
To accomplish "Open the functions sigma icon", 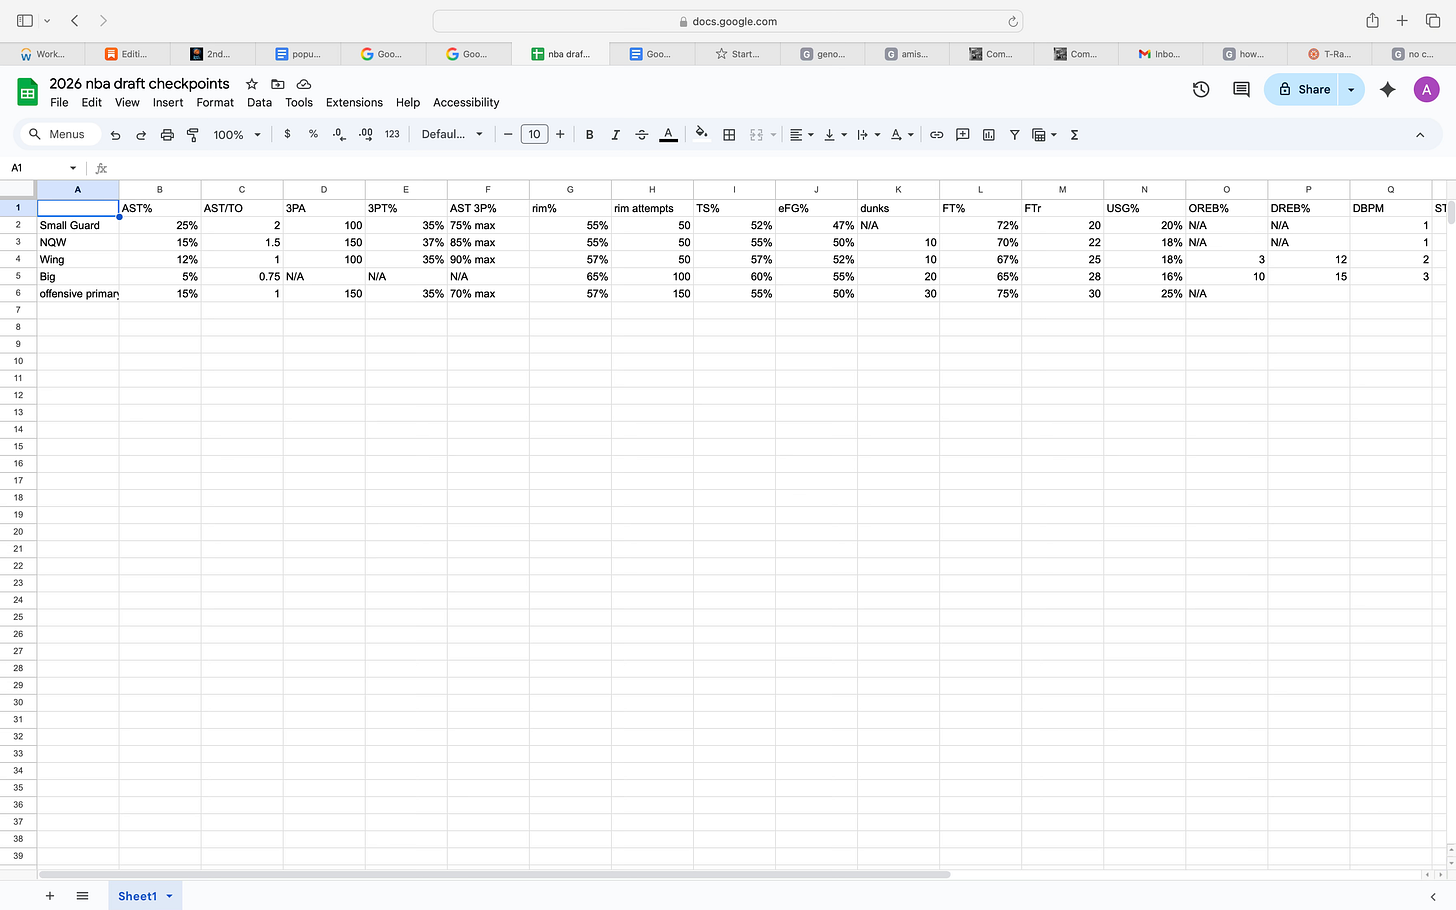I will click(1074, 134).
